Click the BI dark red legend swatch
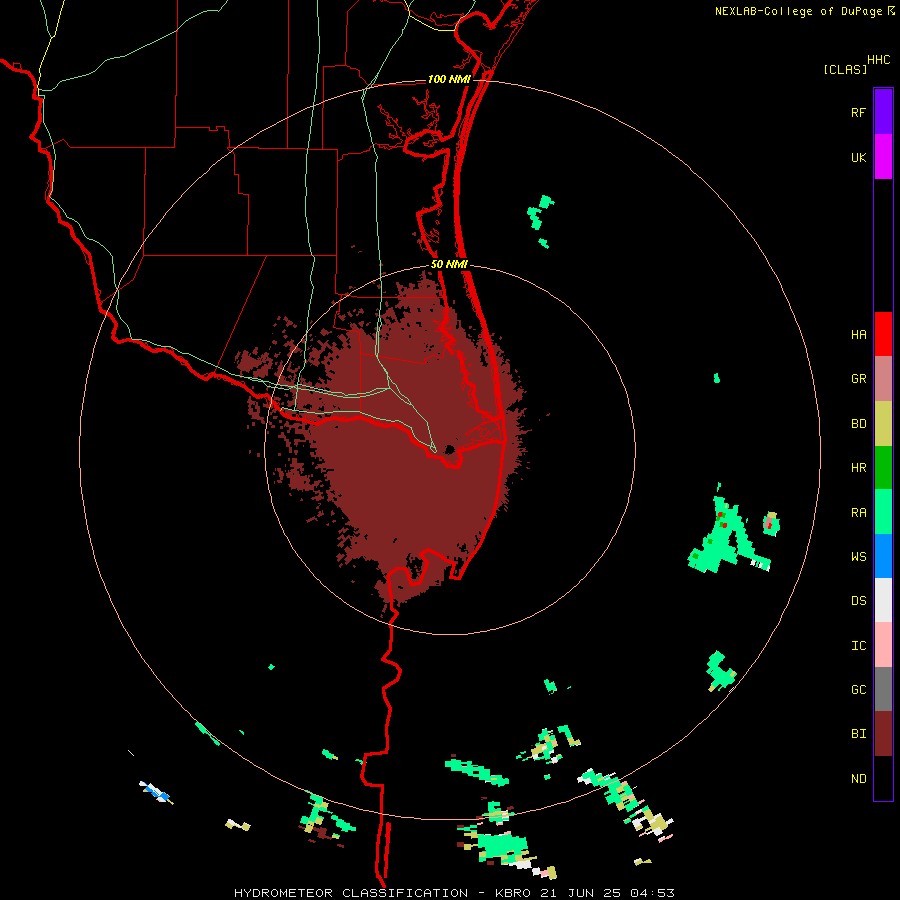Screen dimensions: 900x900 tap(883, 734)
